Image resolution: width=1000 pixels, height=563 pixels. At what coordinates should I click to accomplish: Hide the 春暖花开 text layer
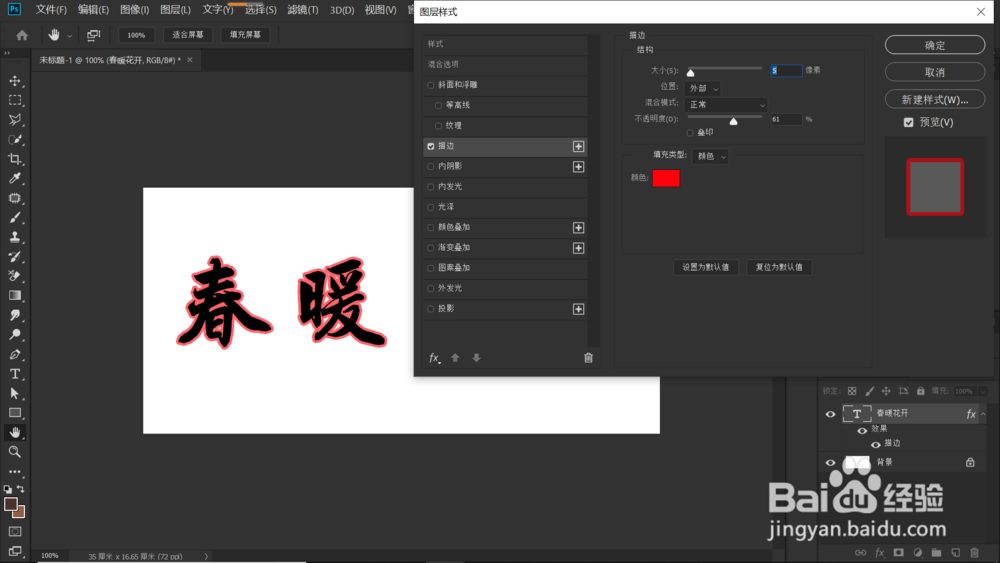tap(830, 414)
